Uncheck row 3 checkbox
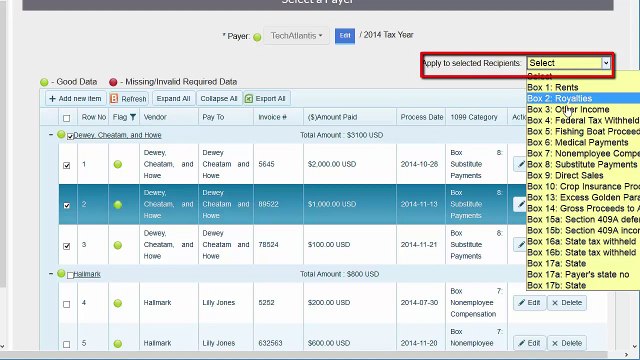This screenshot has width=640, height=360. point(67,246)
